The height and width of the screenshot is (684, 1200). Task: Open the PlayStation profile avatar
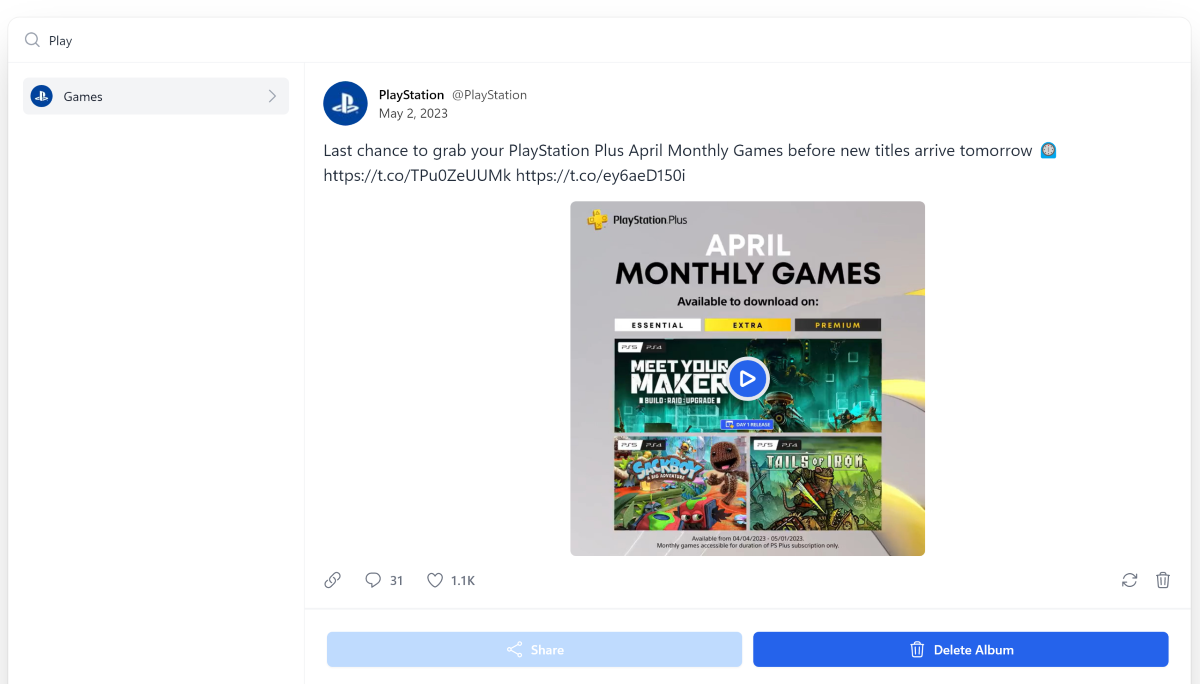tap(346, 103)
